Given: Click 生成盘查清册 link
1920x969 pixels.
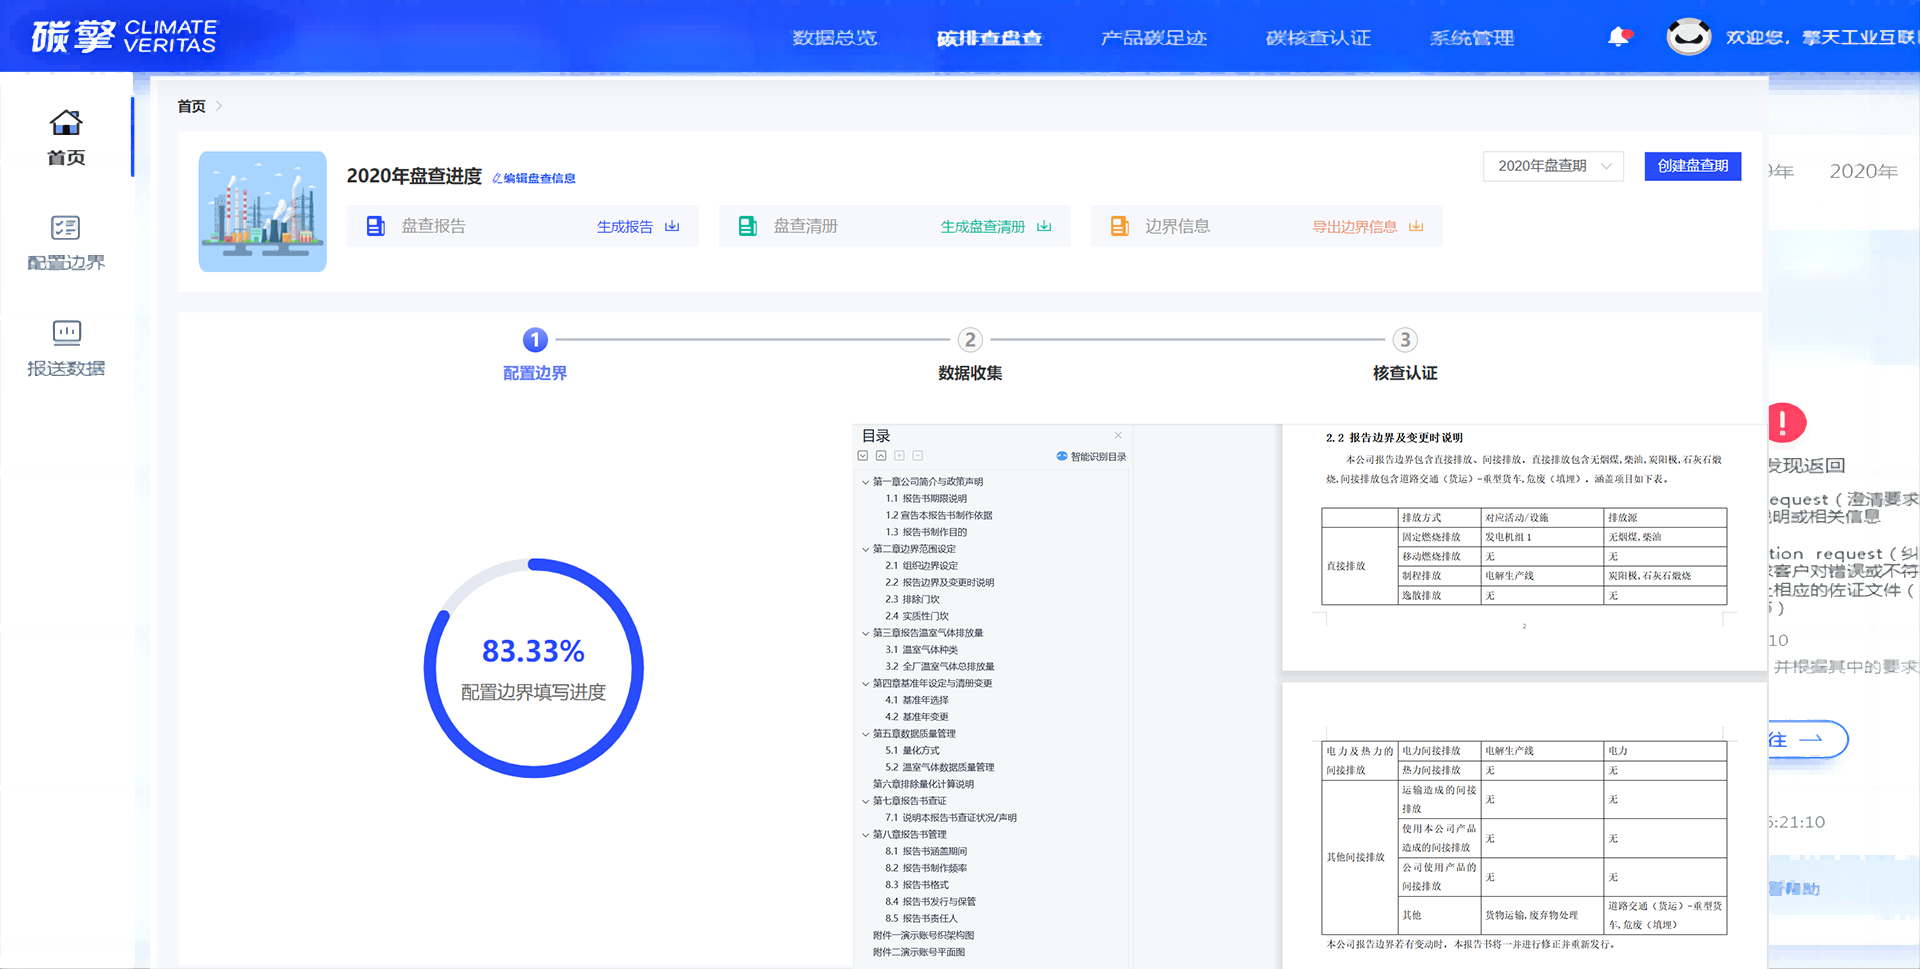Looking at the screenshot, I should [983, 227].
